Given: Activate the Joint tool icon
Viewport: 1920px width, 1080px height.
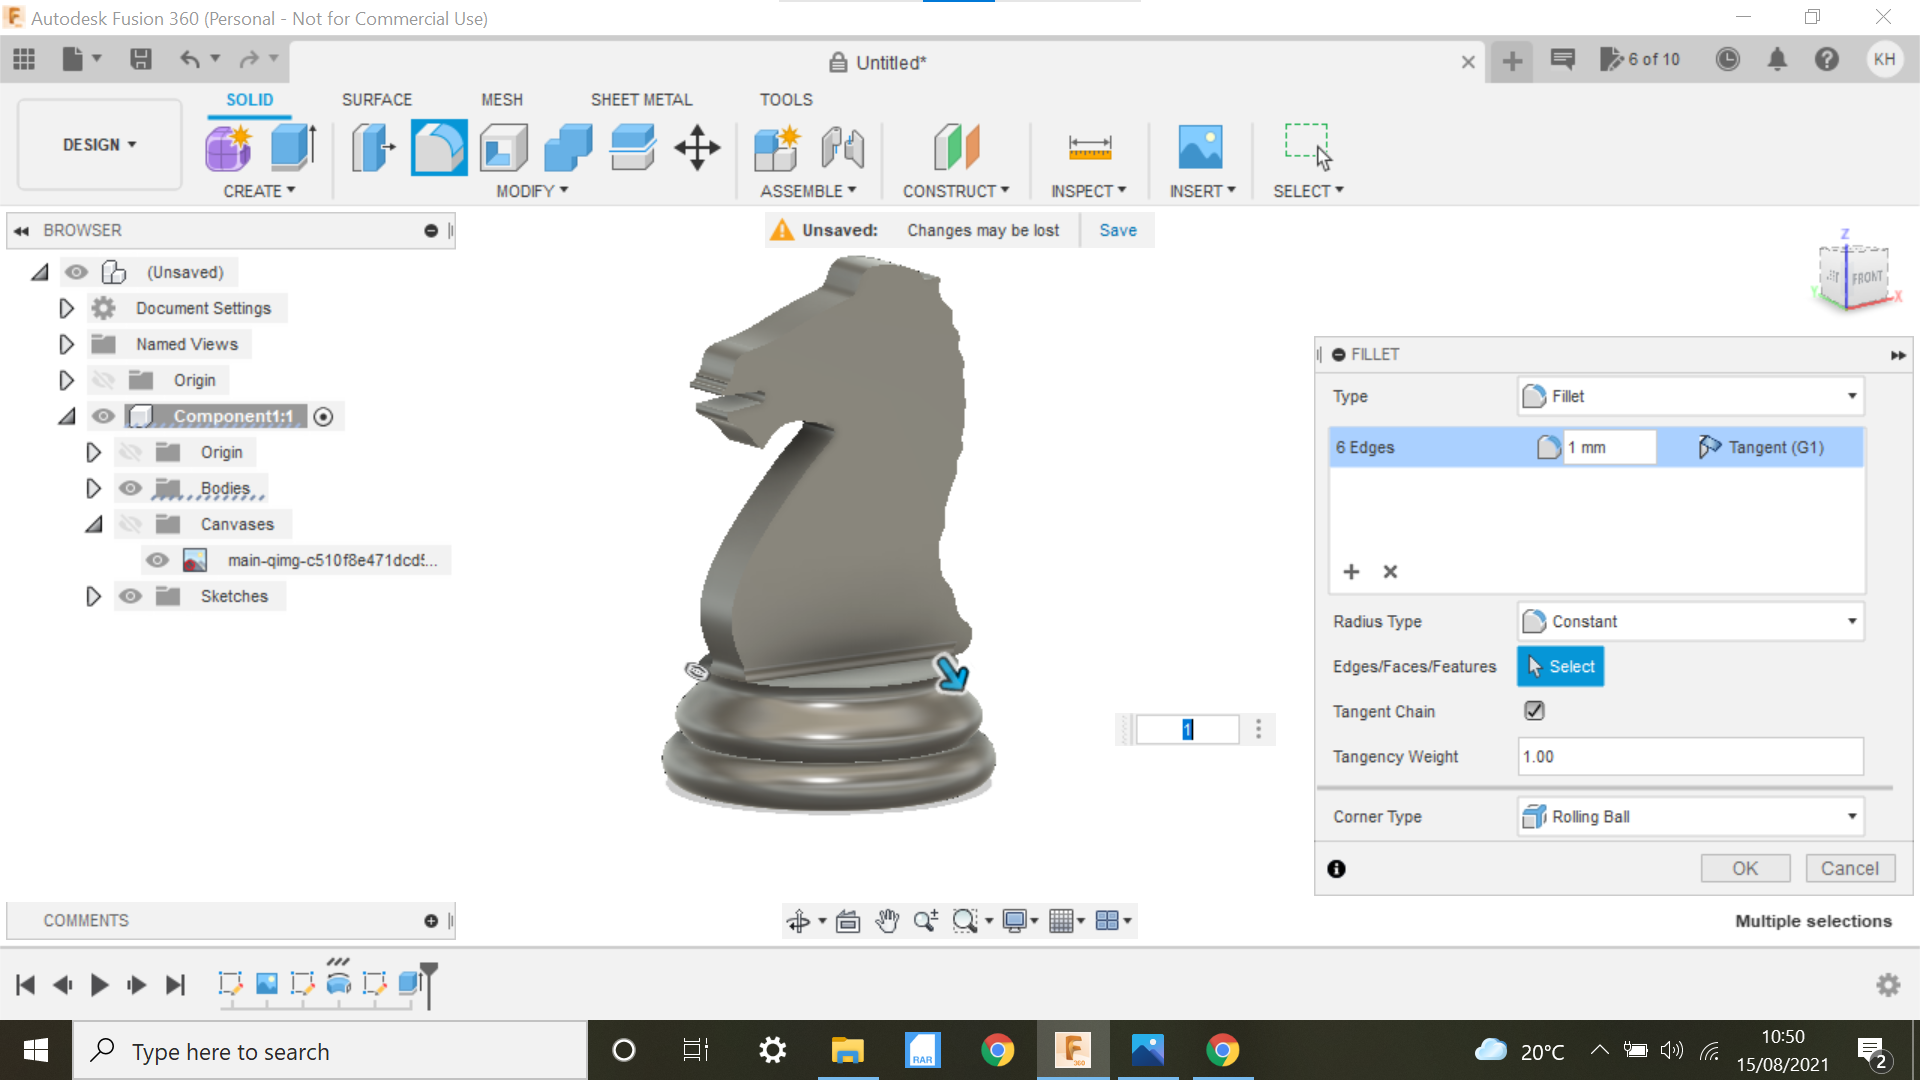Looking at the screenshot, I should [843, 147].
